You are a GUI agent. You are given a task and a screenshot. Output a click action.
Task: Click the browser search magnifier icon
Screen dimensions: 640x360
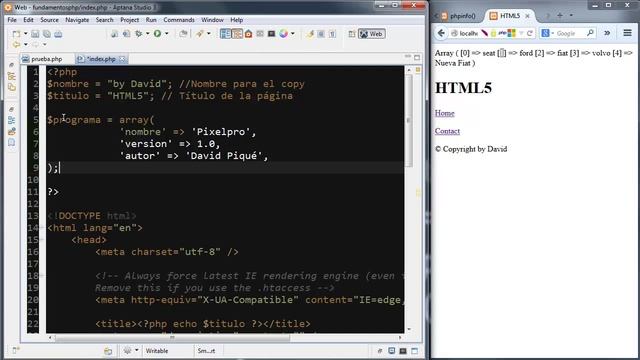tap(590, 33)
